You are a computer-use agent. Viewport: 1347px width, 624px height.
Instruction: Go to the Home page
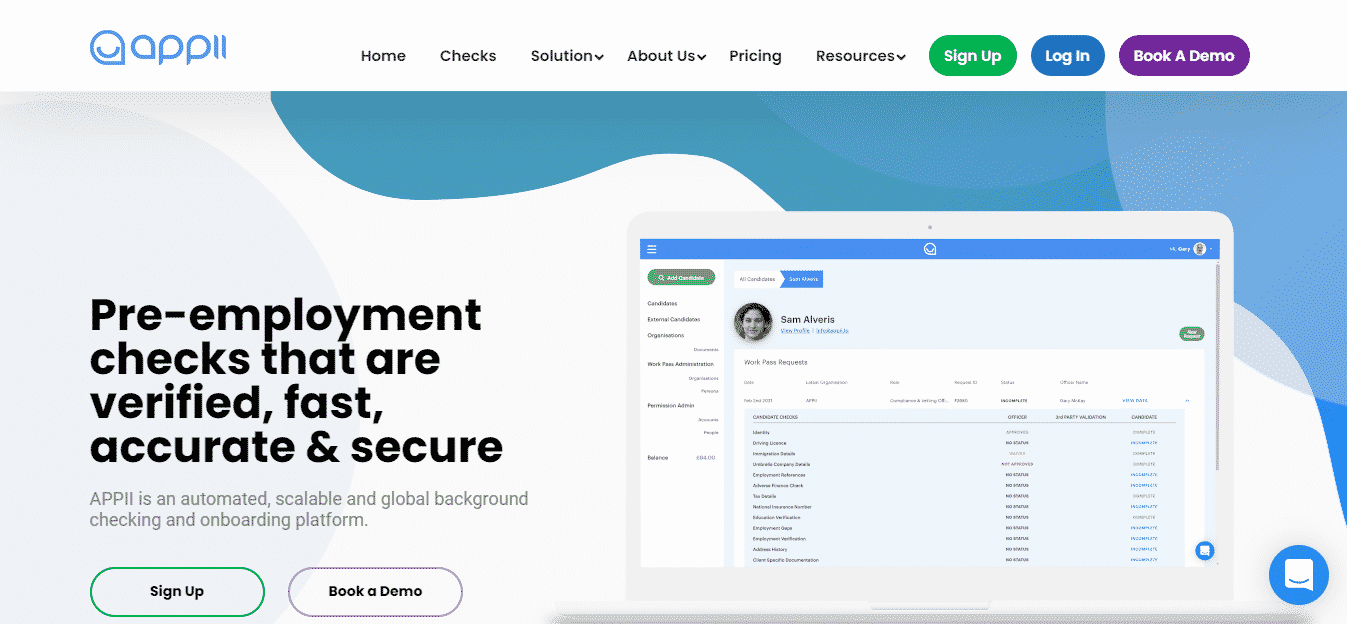point(383,56)
